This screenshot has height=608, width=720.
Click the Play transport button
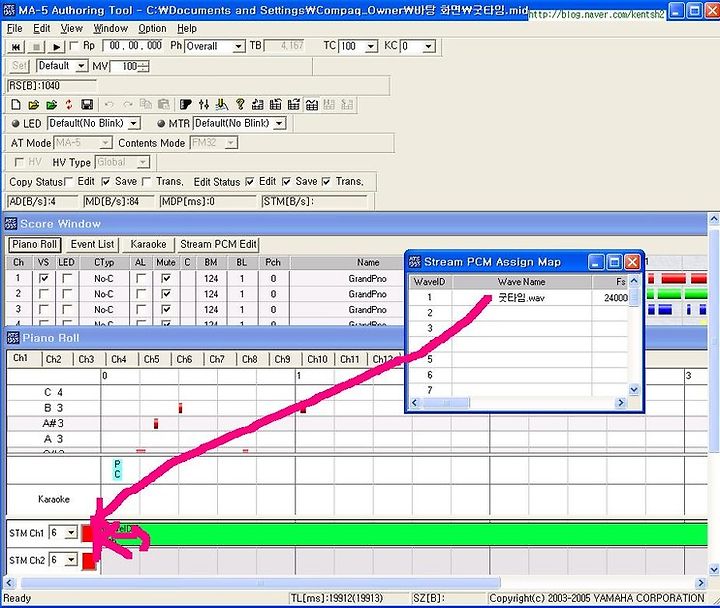pyautogui.click(x=56, y=46)
